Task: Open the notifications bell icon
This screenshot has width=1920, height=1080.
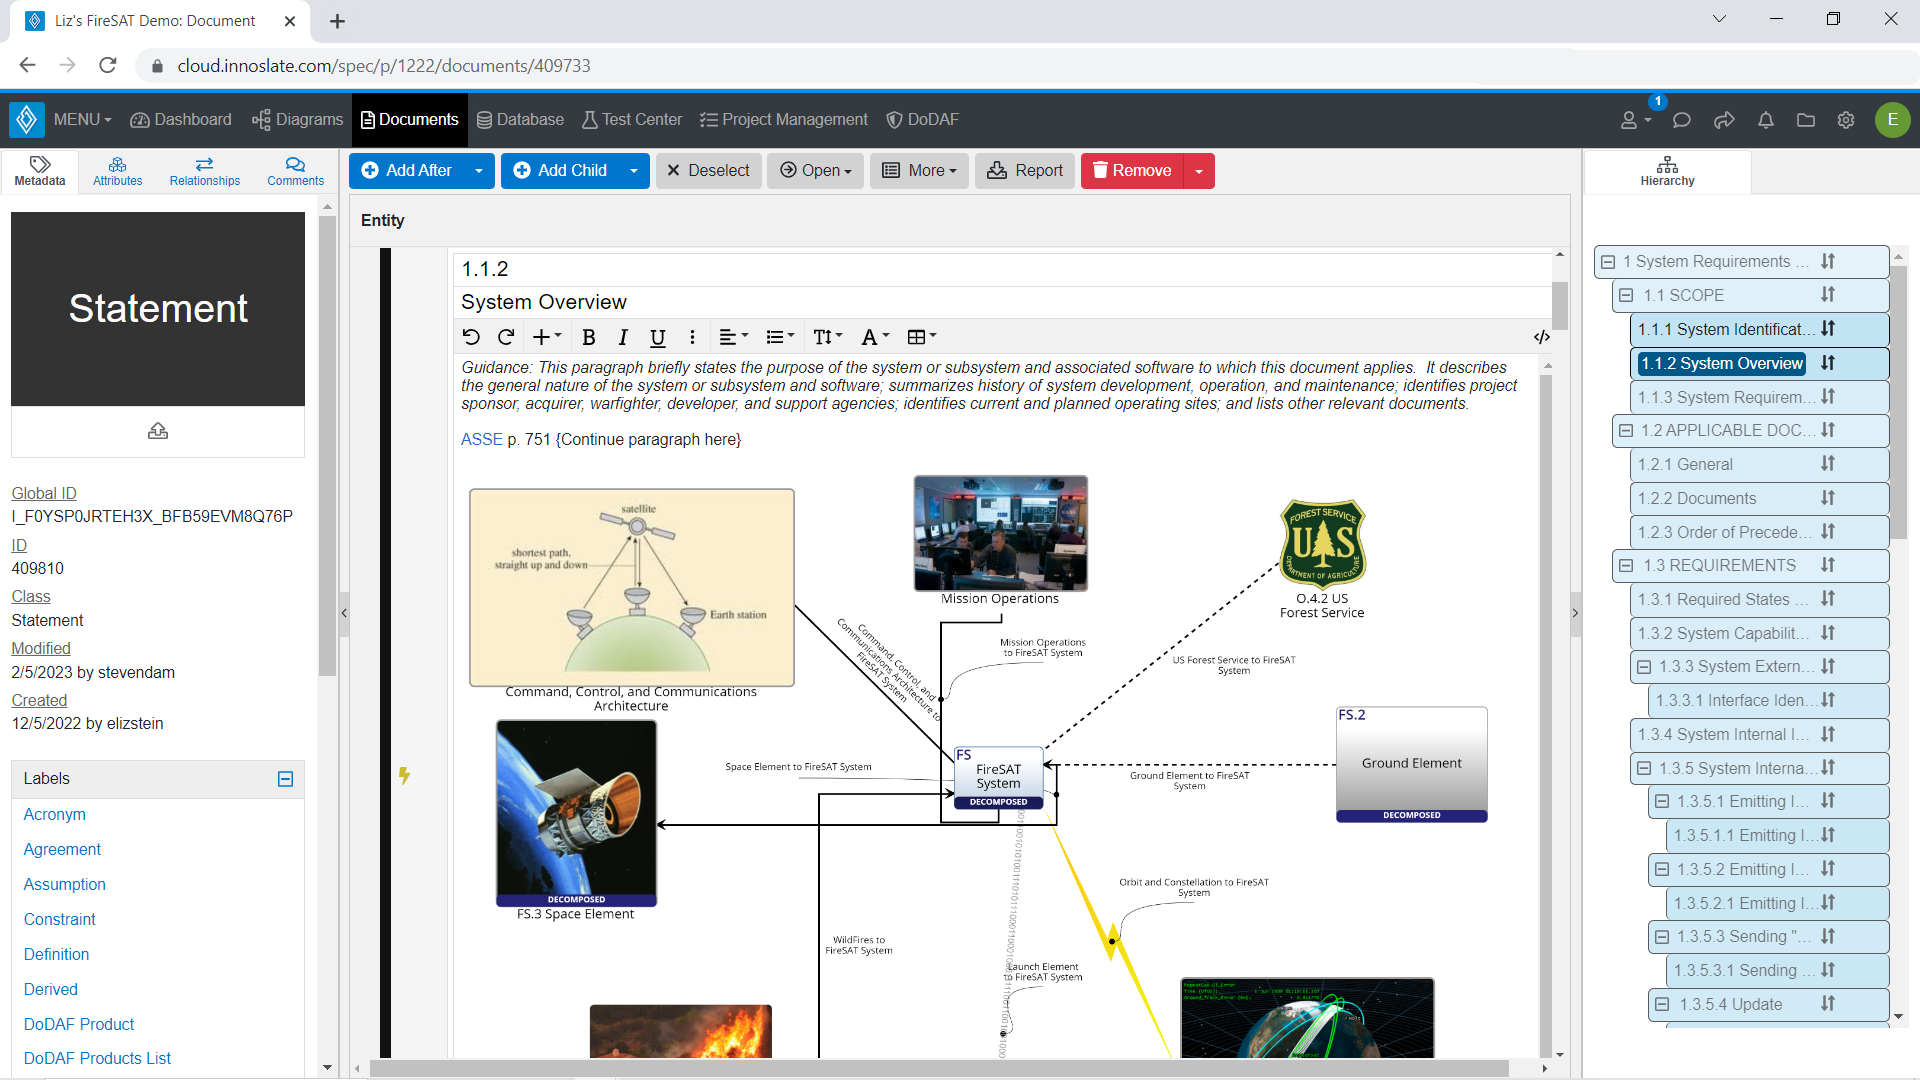Action: pos(1765,120)
